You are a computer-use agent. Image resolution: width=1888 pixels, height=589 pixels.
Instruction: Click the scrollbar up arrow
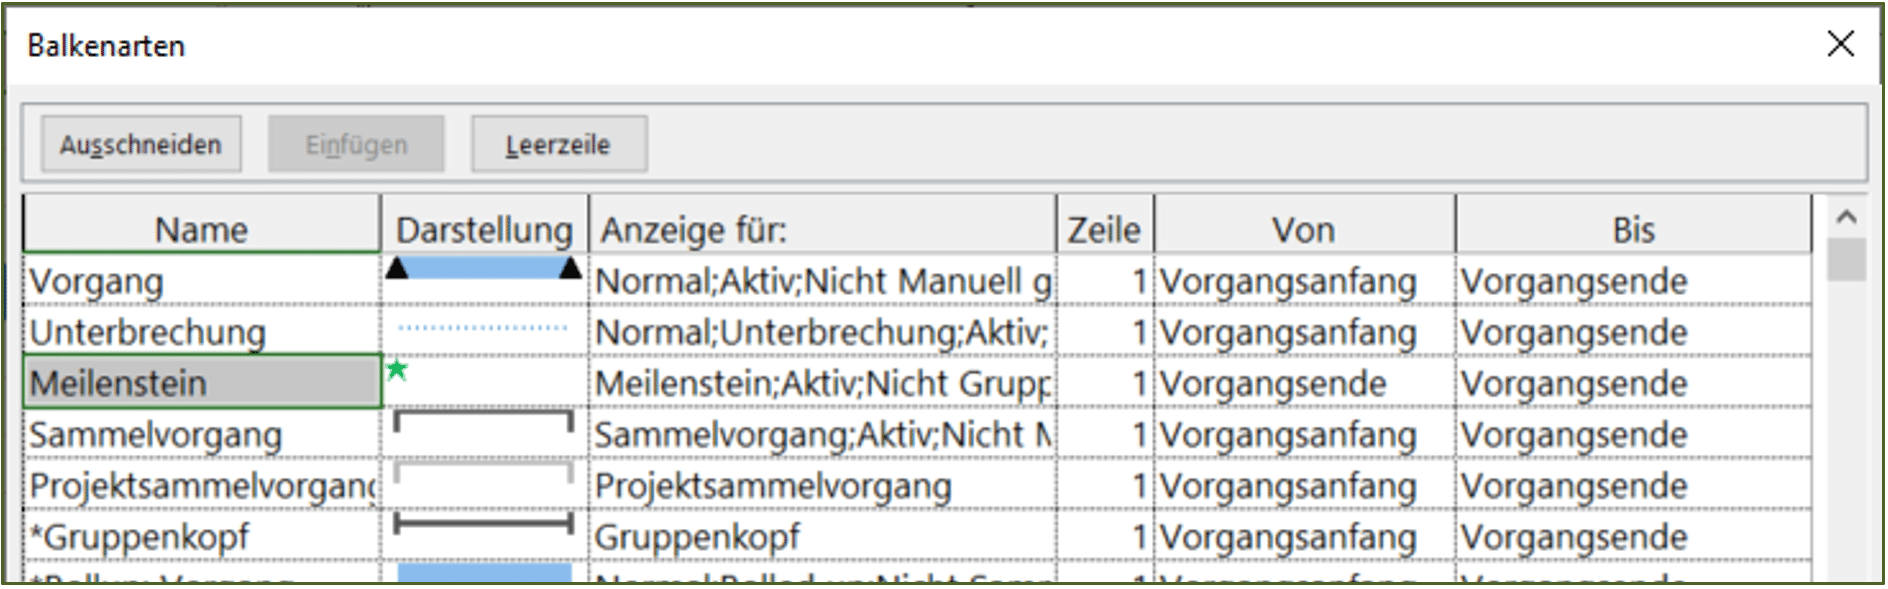(x=1846, y=217)
